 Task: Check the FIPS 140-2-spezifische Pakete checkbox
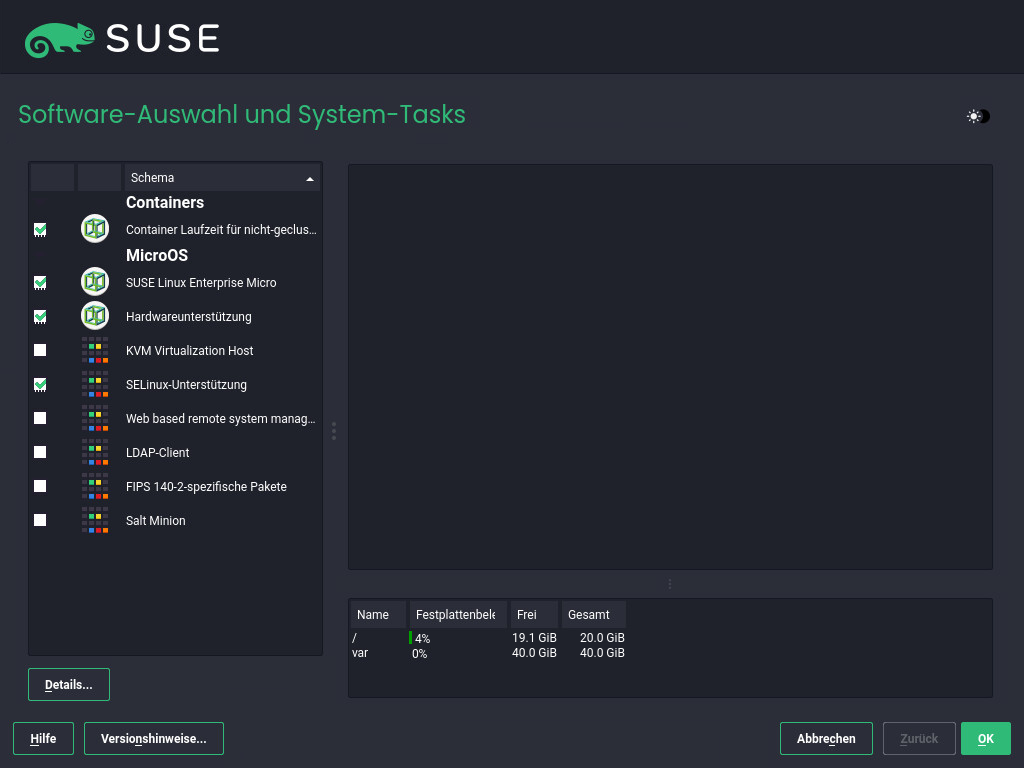[x=40, y=486]
